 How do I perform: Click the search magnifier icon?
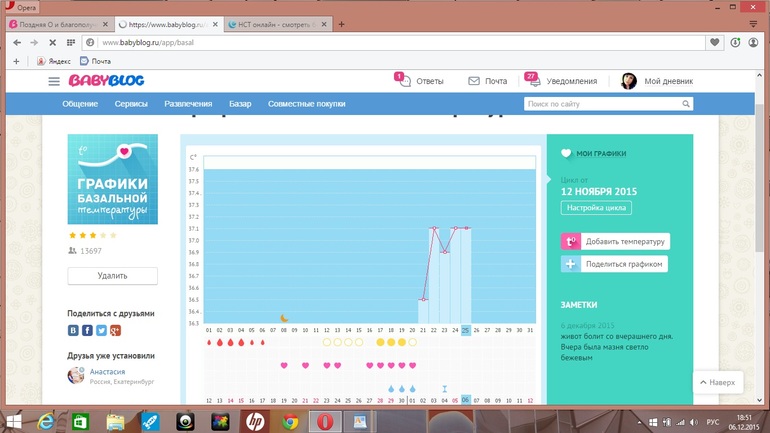tap(686, 104)
